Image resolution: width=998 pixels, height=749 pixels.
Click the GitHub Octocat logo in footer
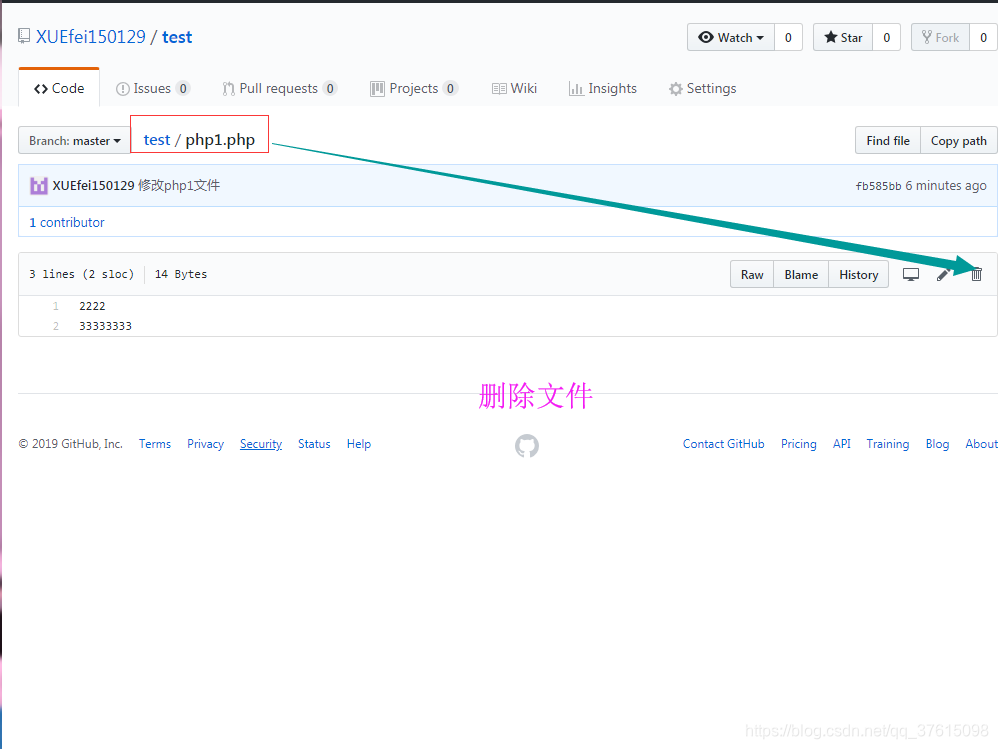(526, 445)
